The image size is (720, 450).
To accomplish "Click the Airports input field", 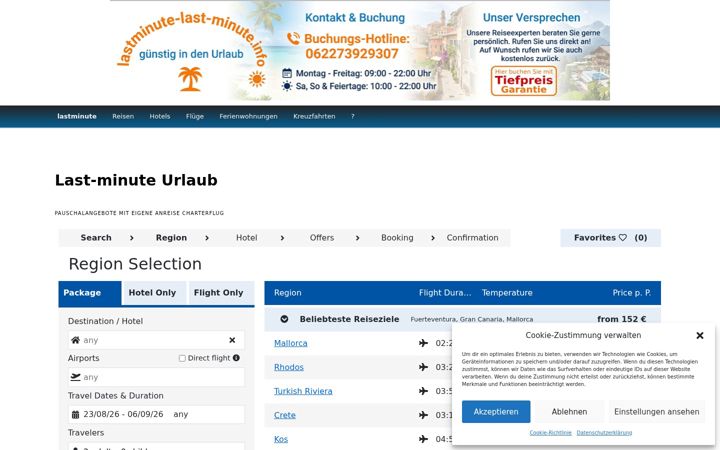I will [x=156, y=377].
